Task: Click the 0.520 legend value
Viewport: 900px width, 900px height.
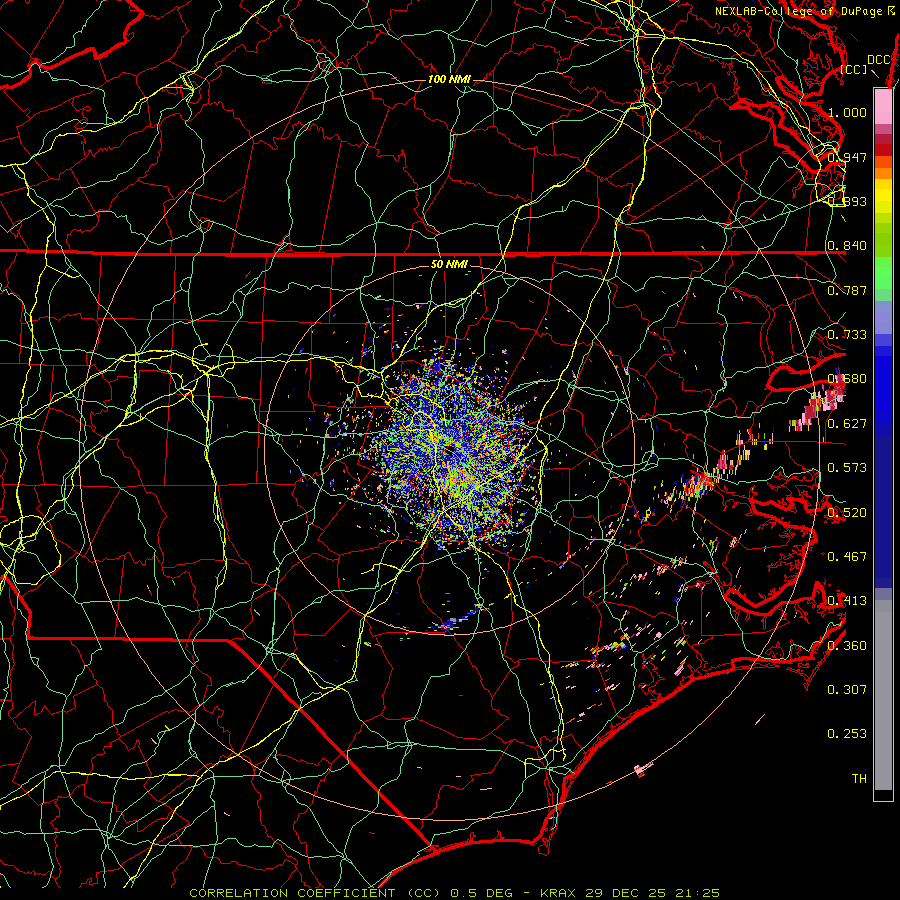Action: coord(847,513)
